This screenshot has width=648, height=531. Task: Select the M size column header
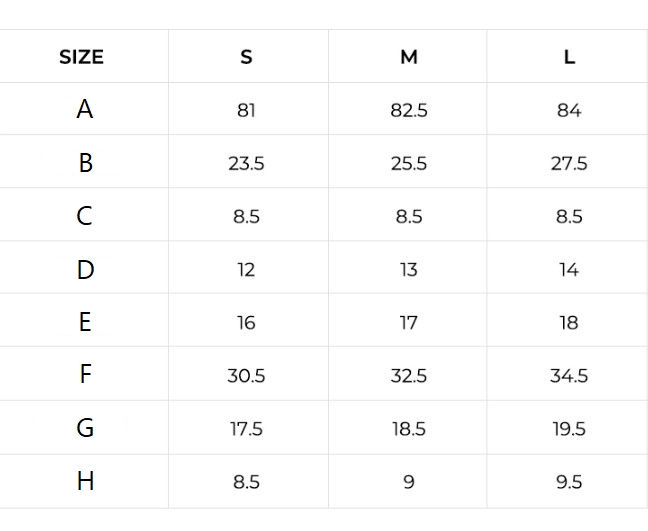pyautogui.click(x=408, y=57)
